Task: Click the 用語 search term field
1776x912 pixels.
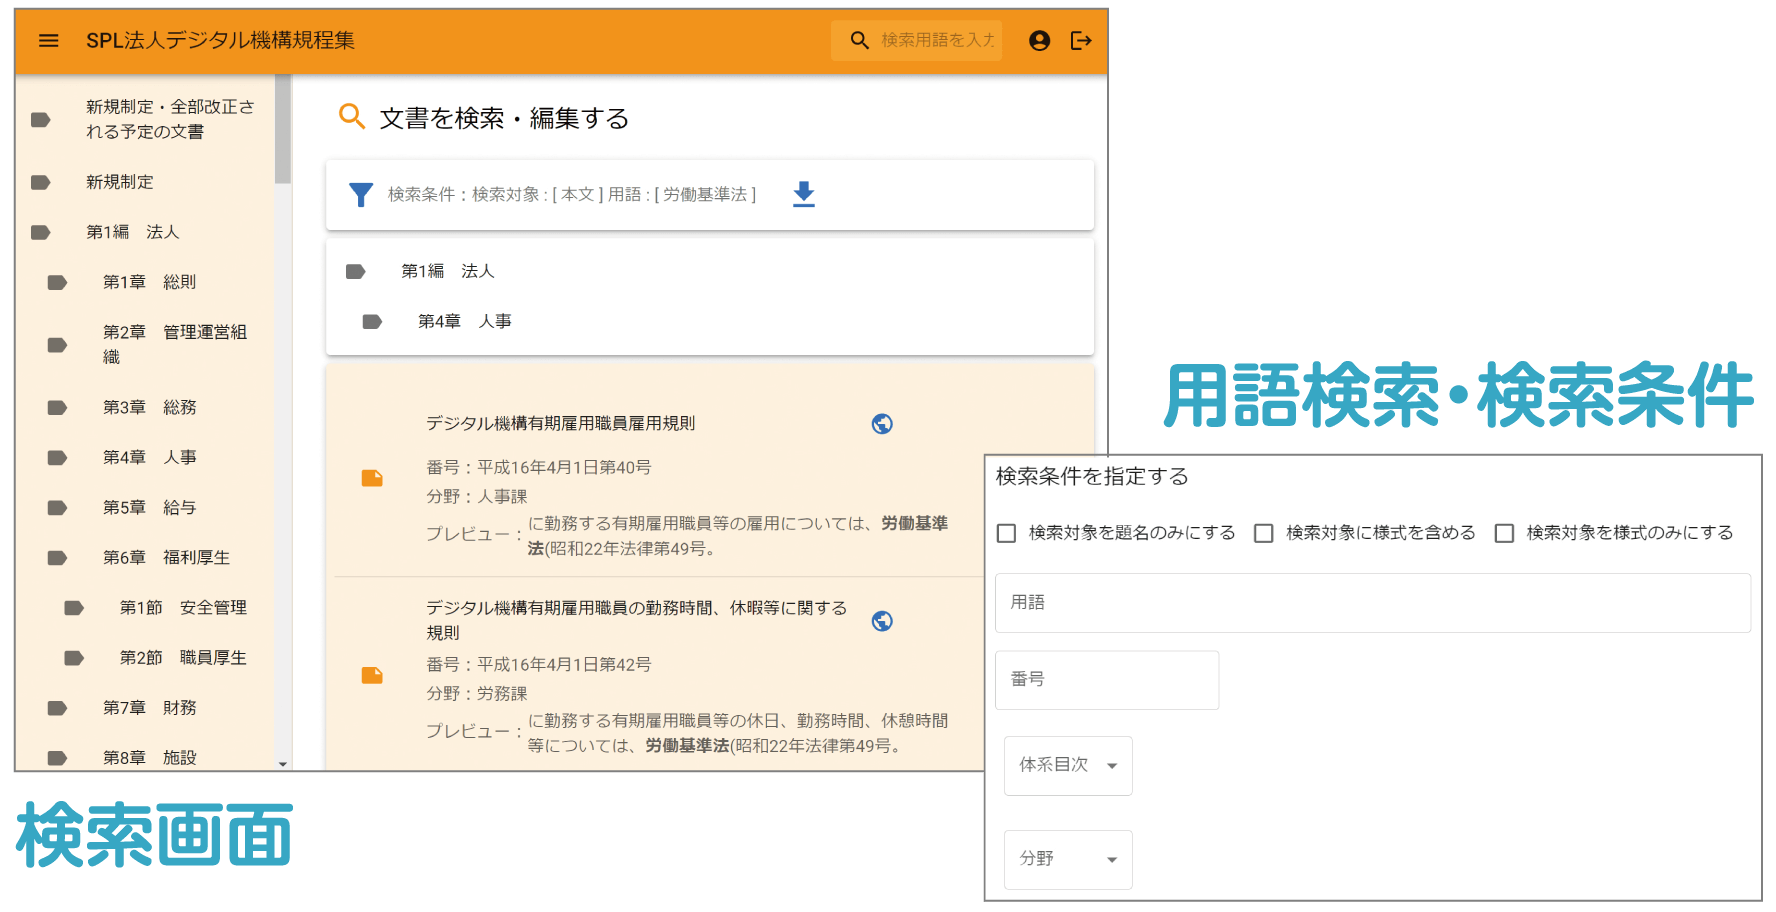Action: 1372,603
